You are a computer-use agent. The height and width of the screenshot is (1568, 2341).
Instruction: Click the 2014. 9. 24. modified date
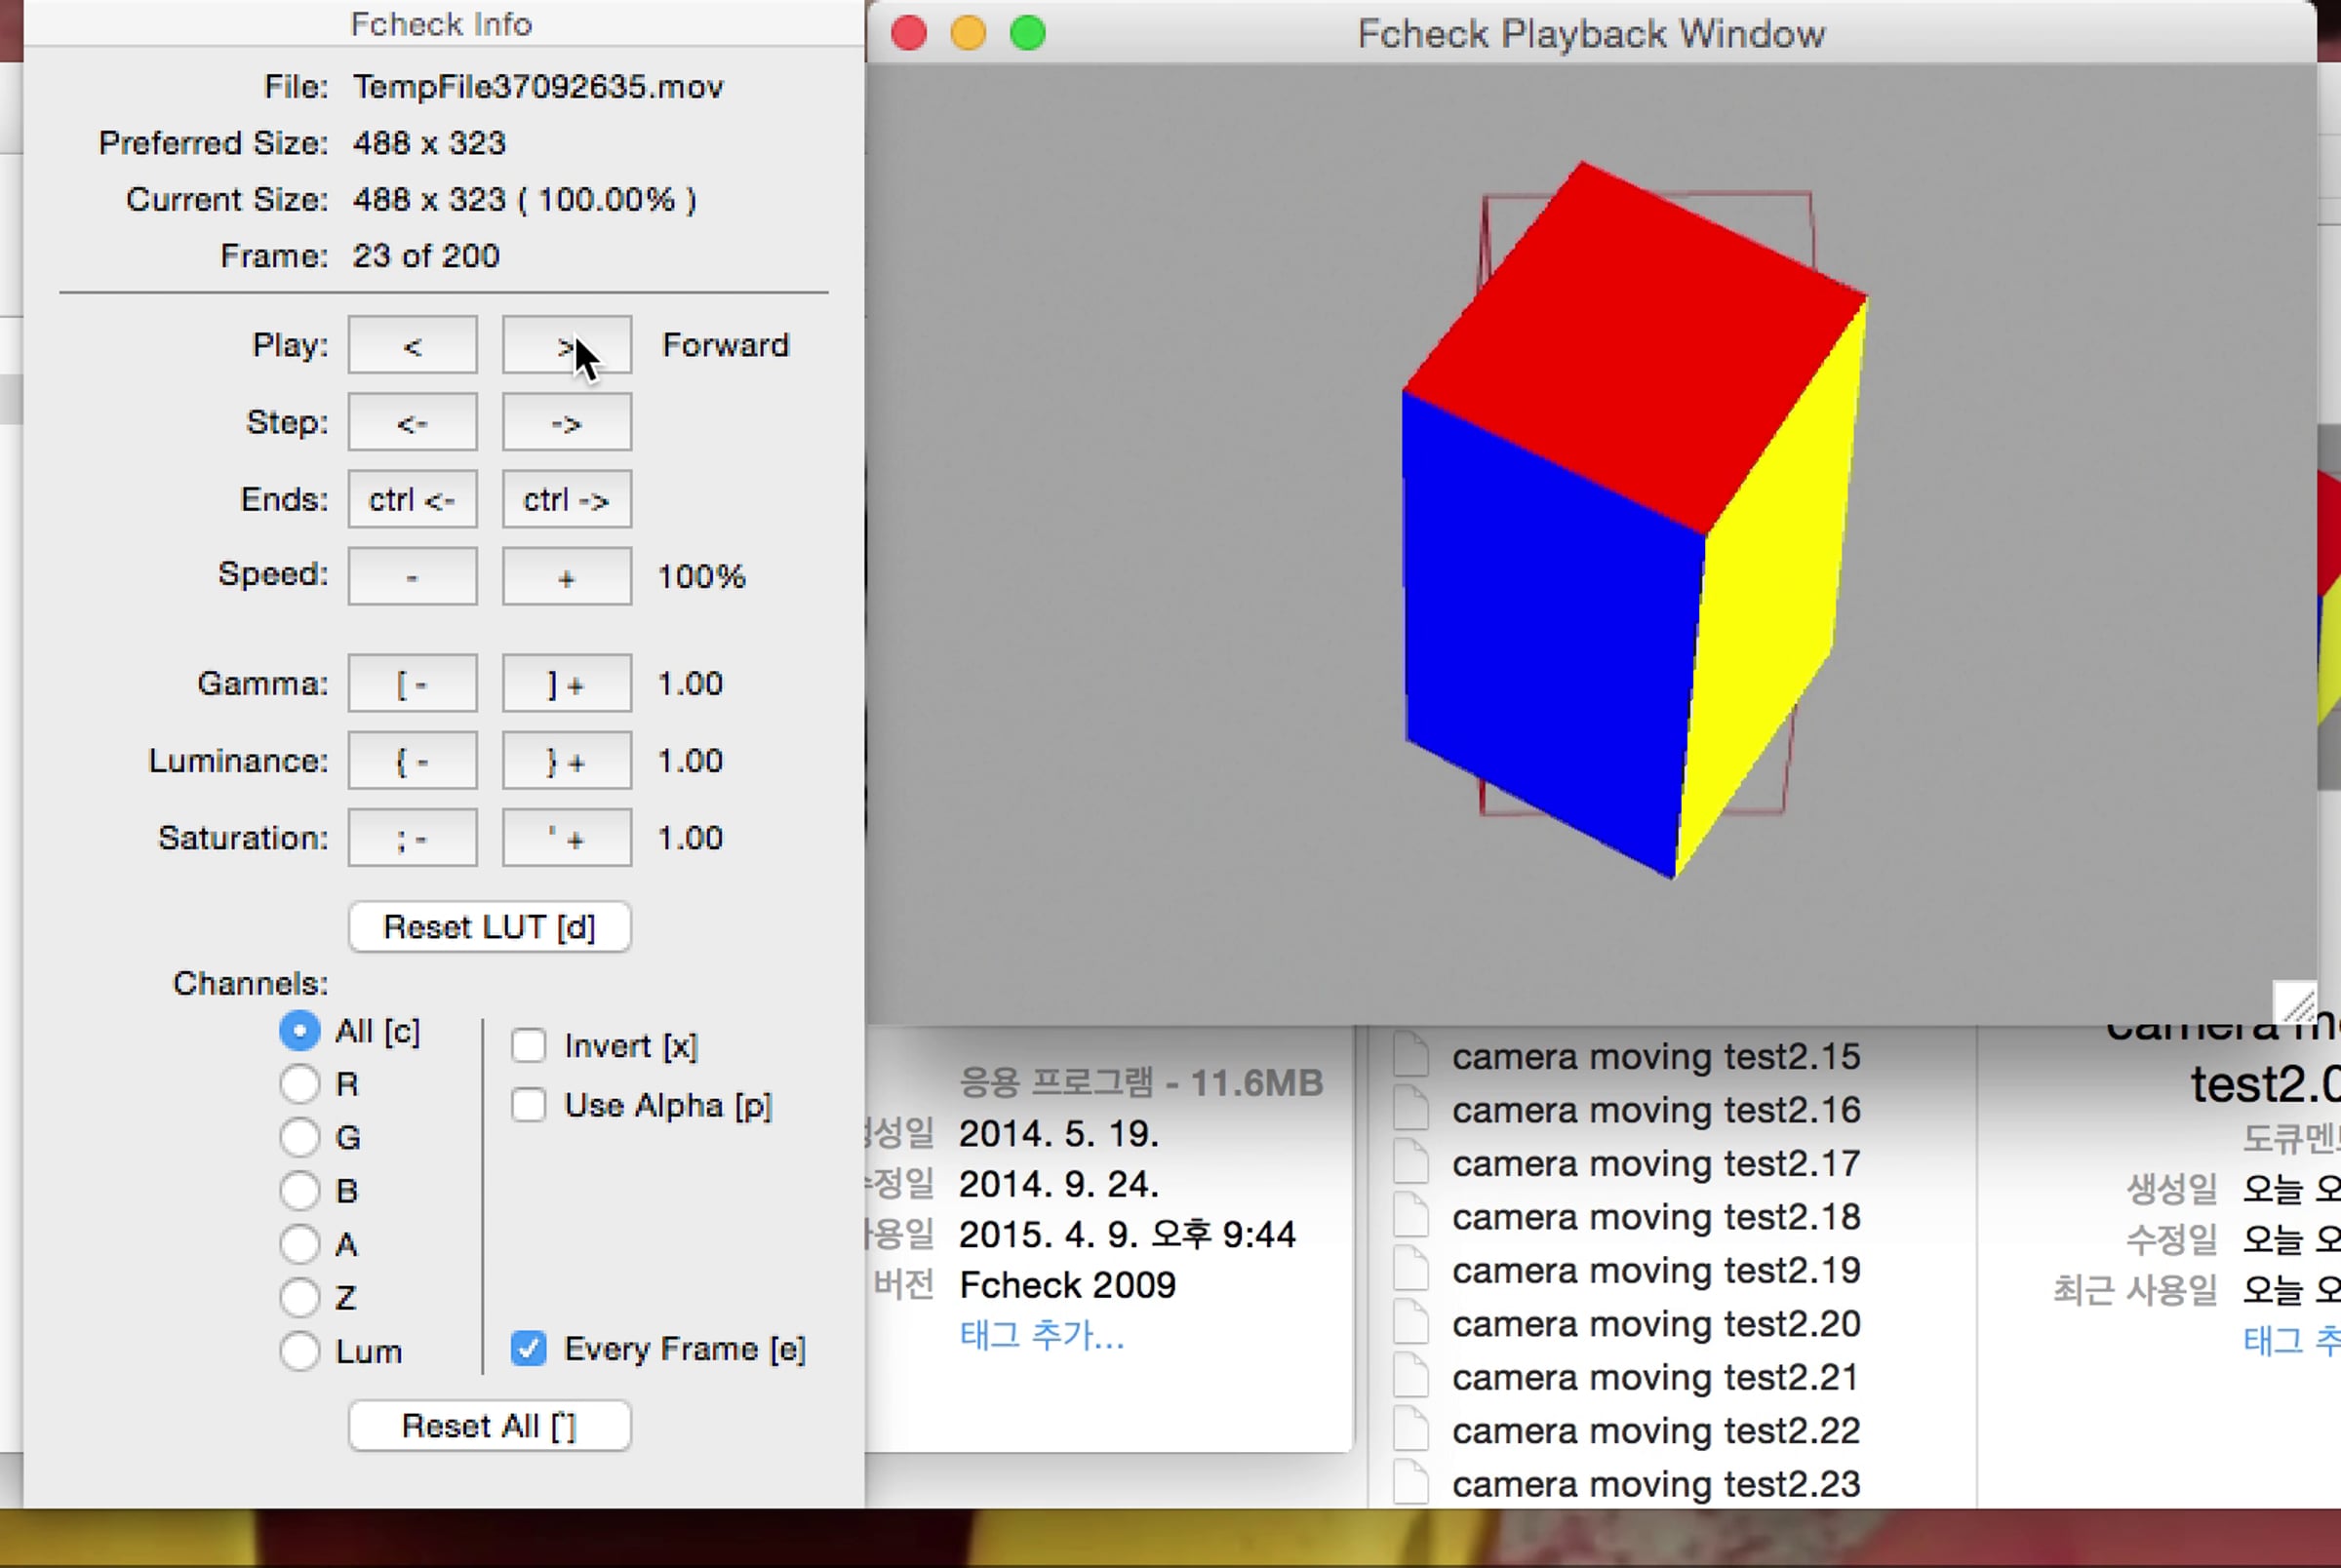click(x=1059, y=1185)
